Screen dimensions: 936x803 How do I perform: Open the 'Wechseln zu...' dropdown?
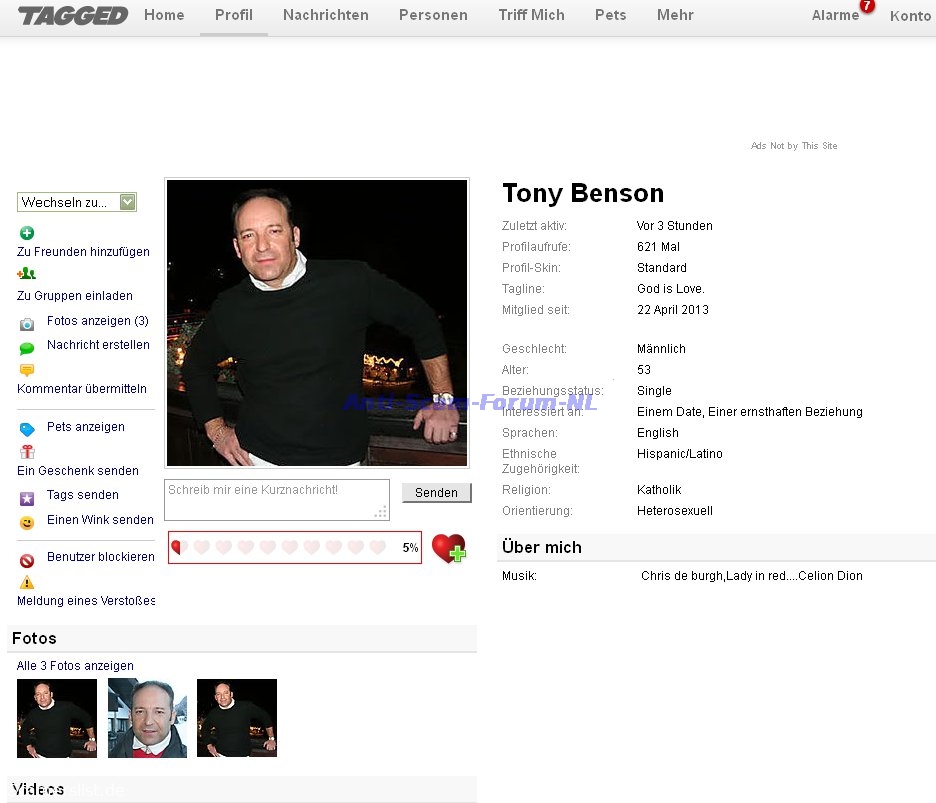pos(77,202)
